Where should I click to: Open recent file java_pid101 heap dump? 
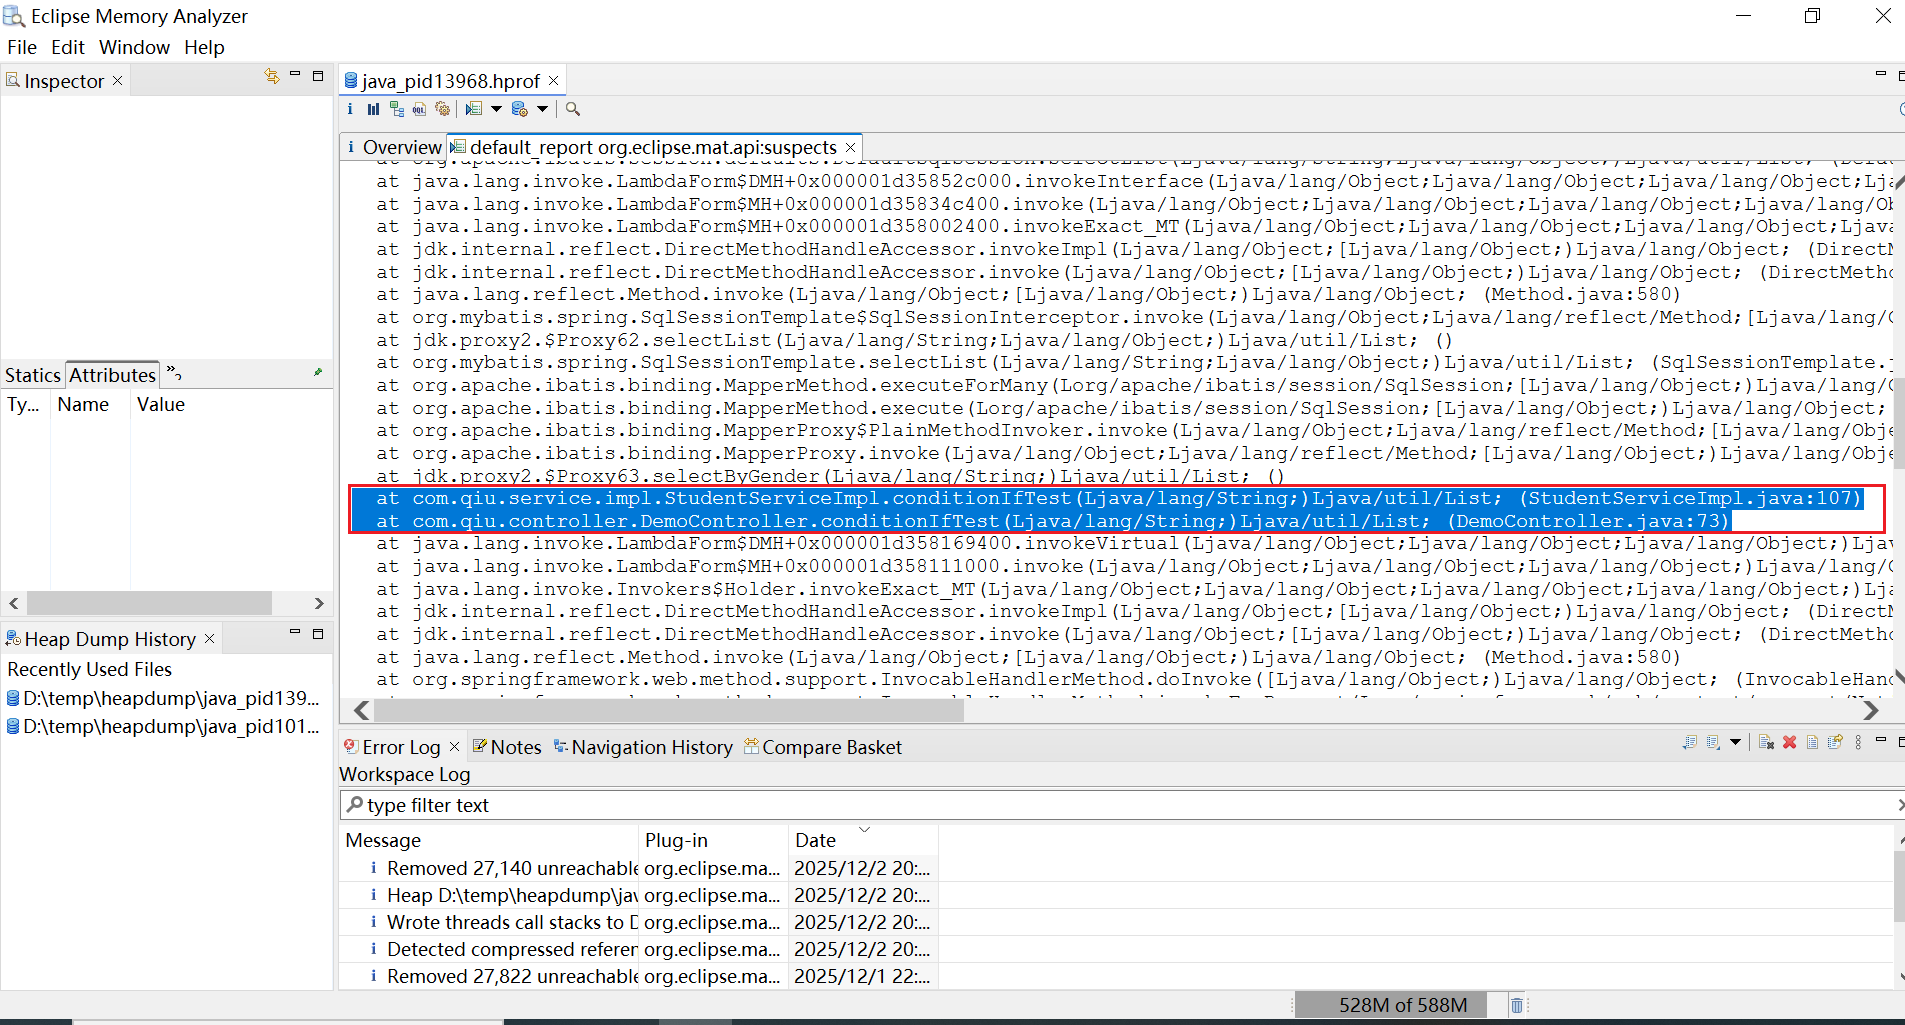(x=163, y=726)
